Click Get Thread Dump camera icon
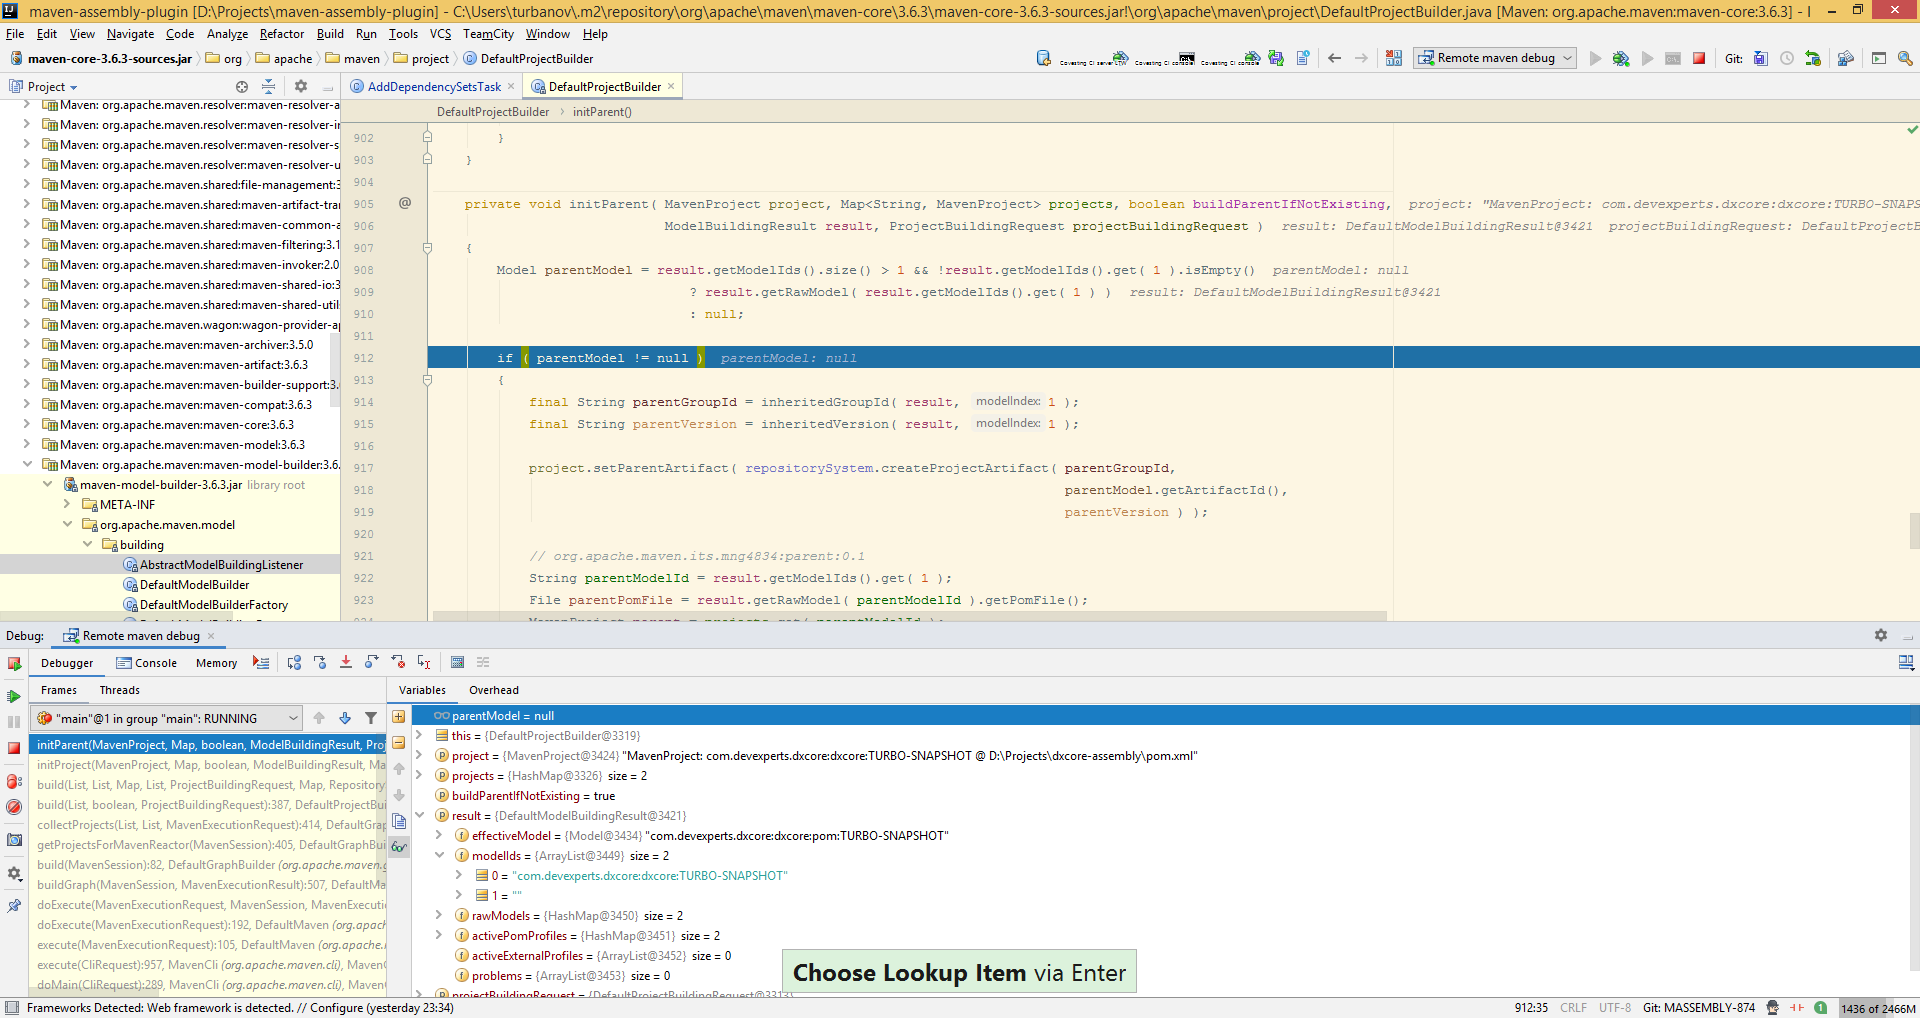The height and width of the screenshot is (1018, 1920). [x=14, y=840]
